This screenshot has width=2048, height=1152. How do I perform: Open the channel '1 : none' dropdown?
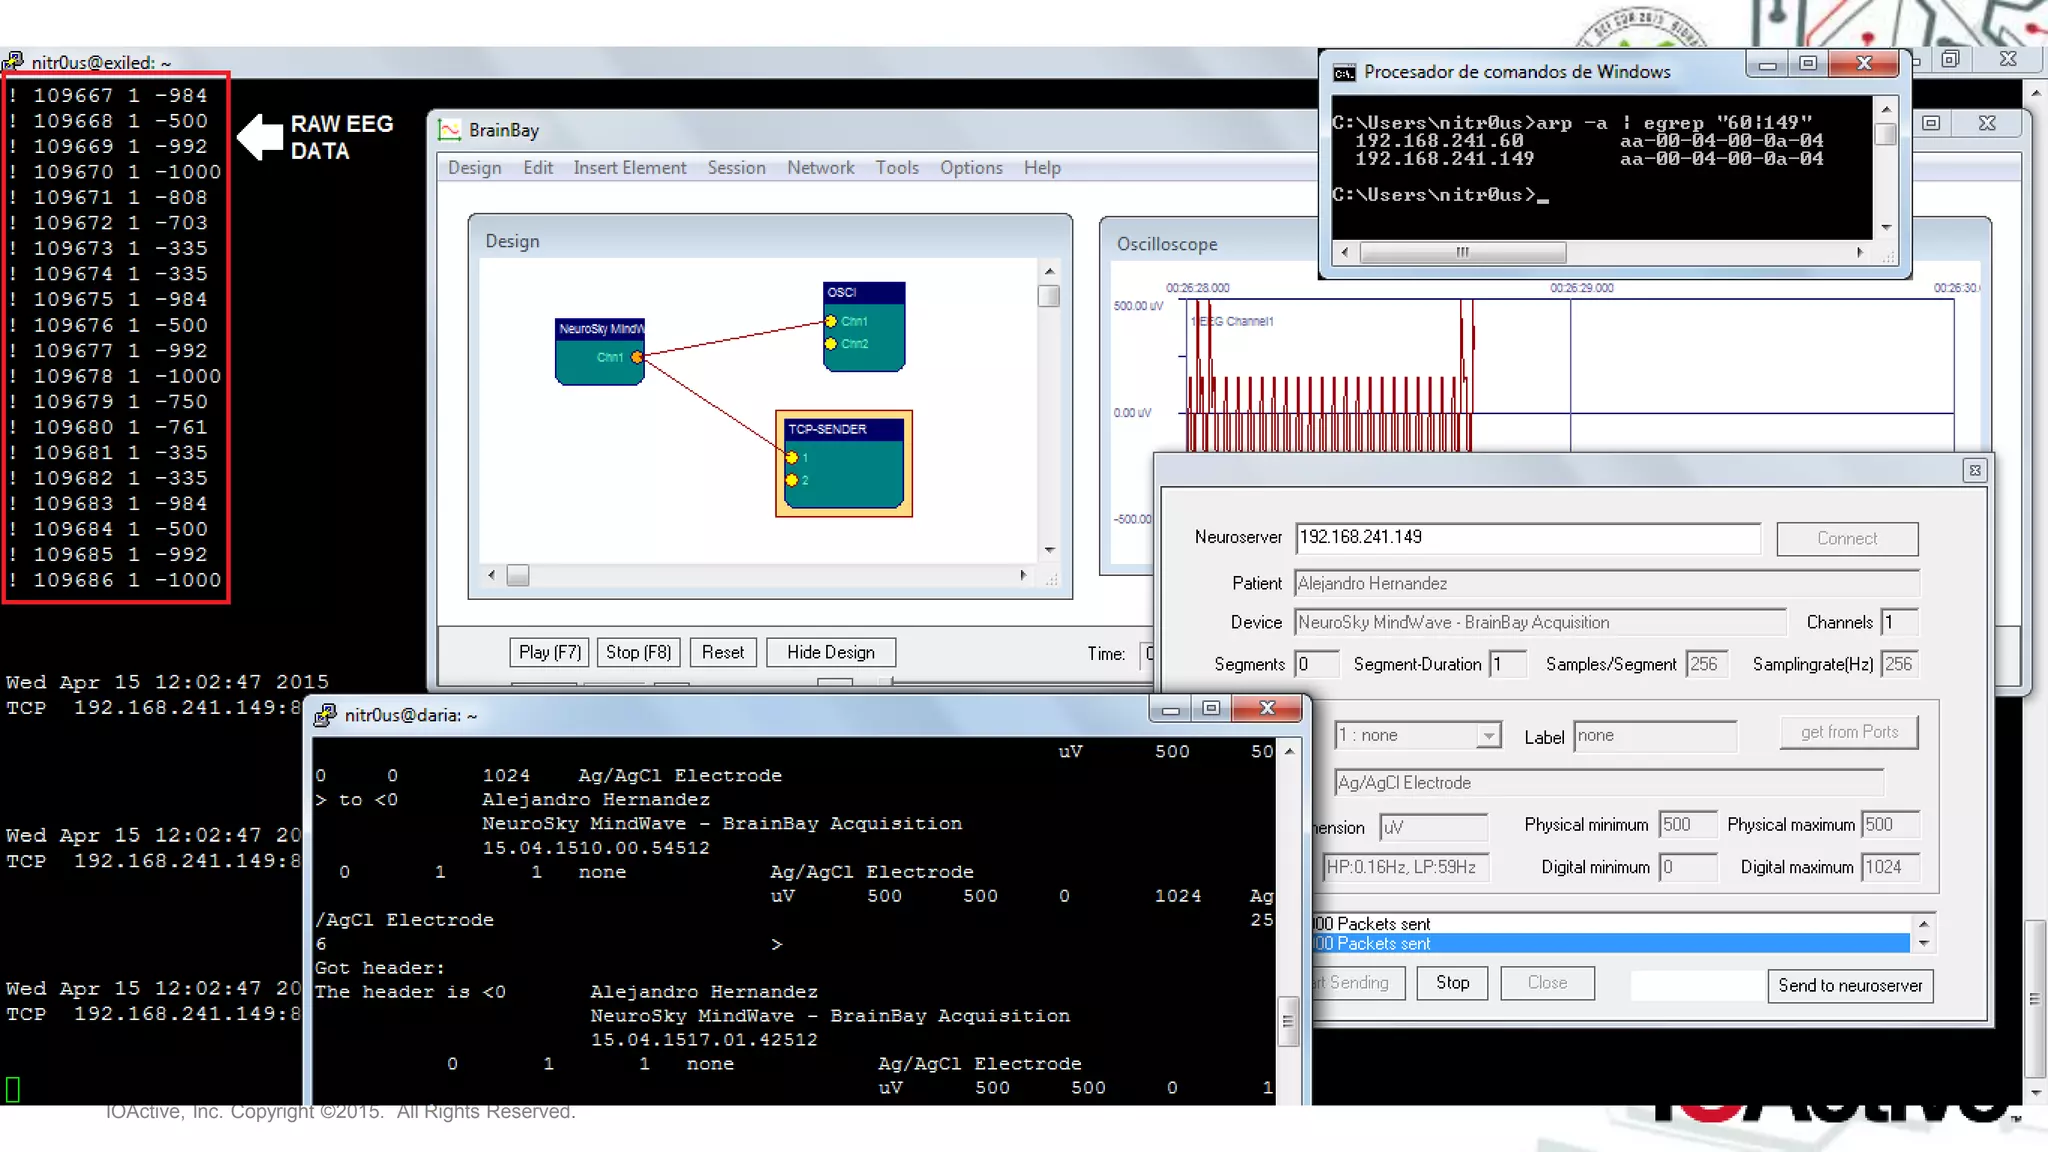(1488, 735)
